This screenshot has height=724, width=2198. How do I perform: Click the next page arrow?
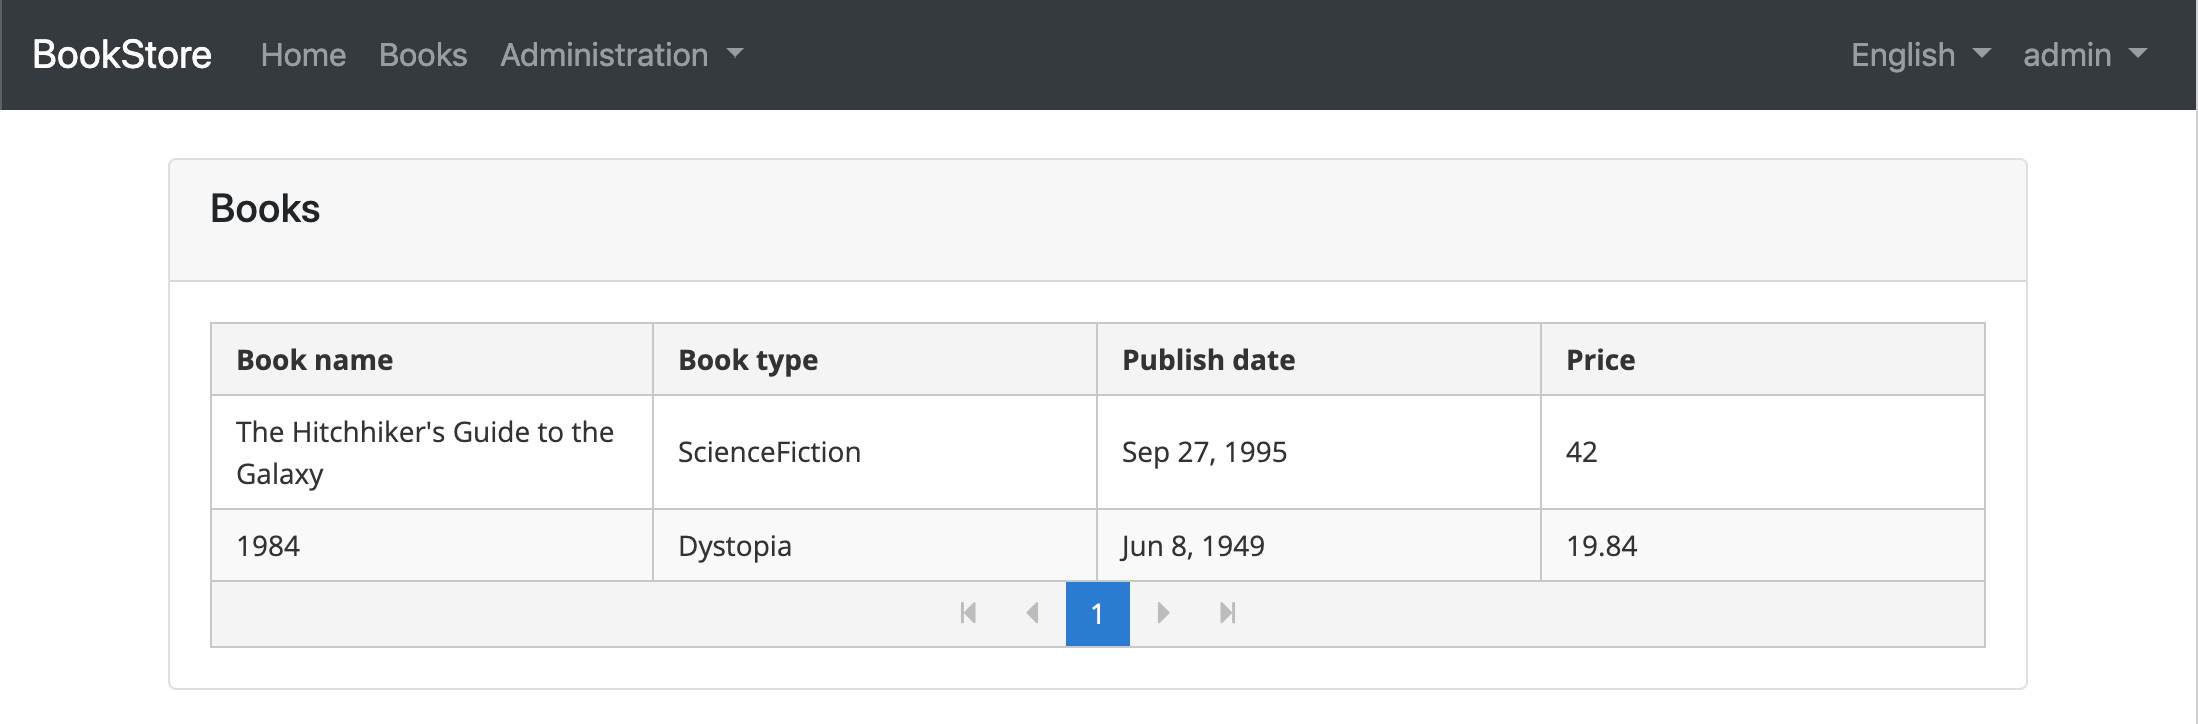coord(1162,613)
